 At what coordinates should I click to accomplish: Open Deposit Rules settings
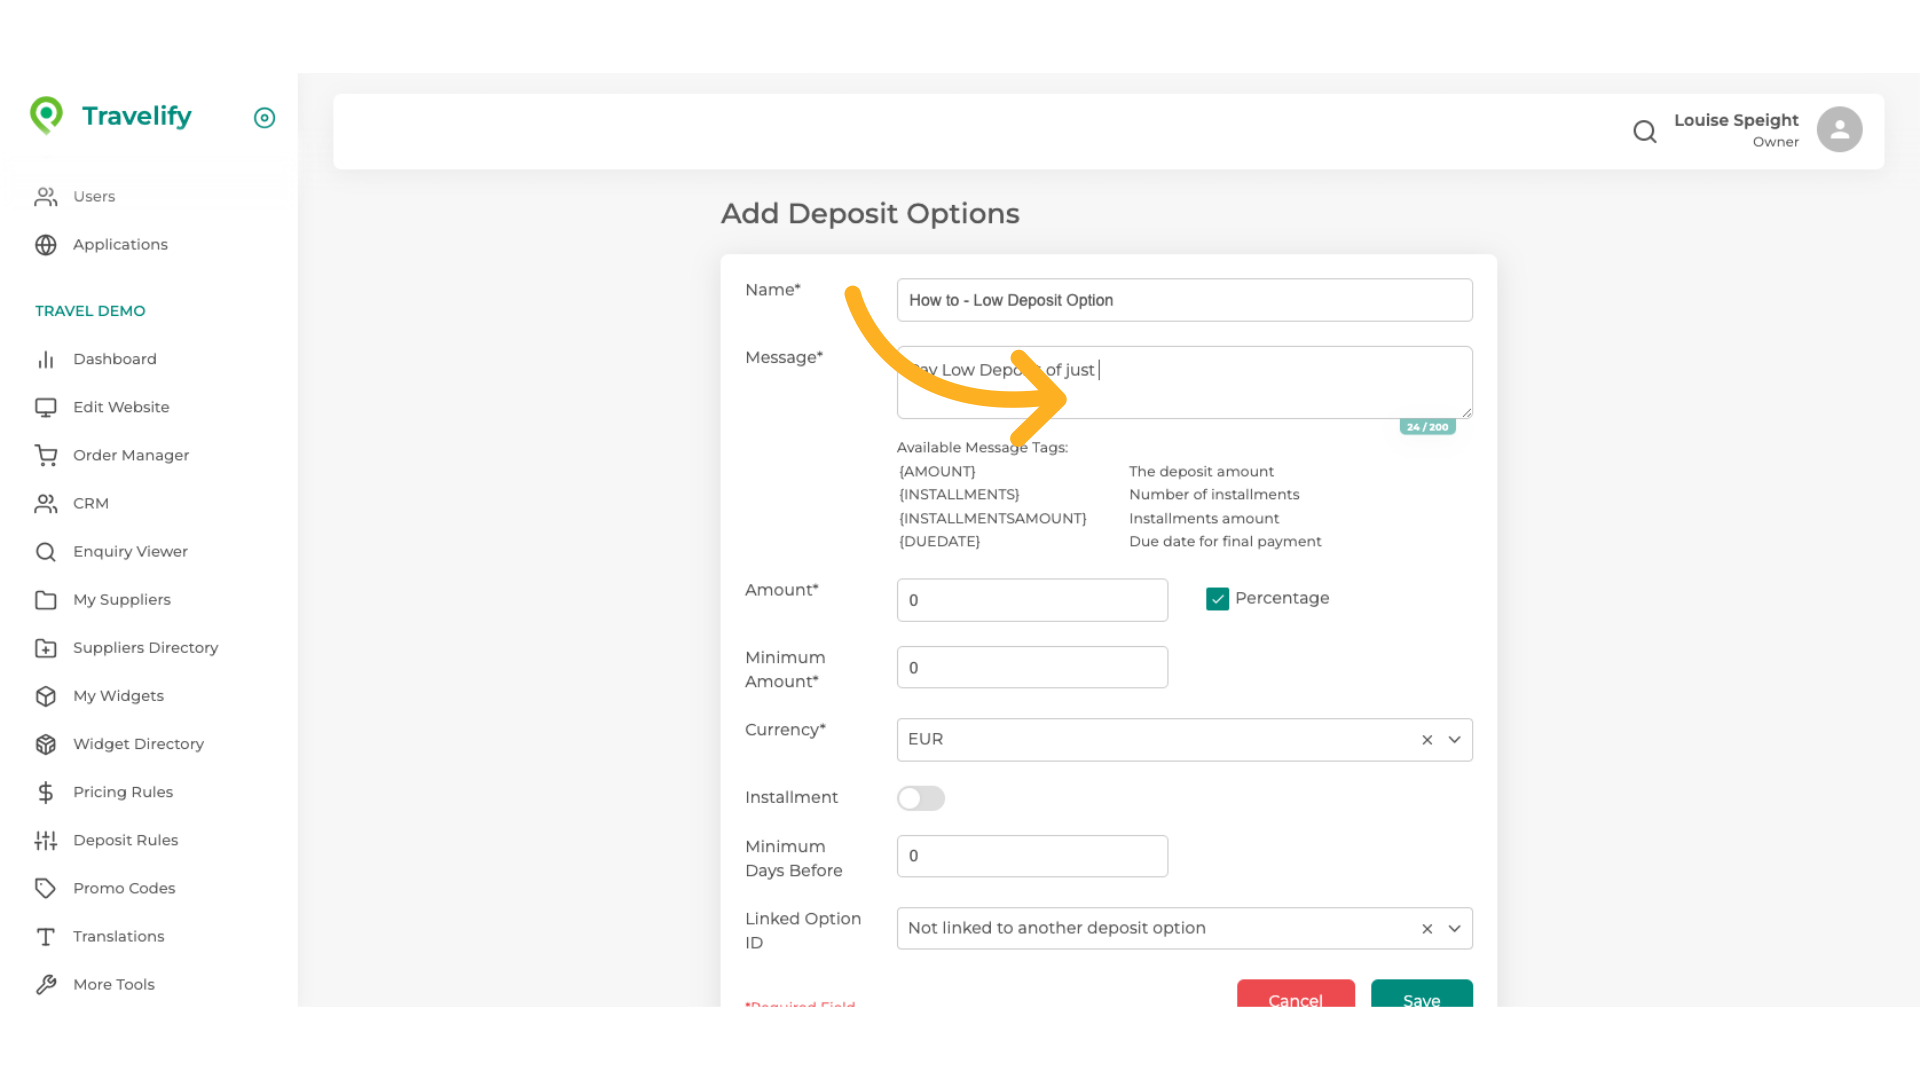coord(126,840)
